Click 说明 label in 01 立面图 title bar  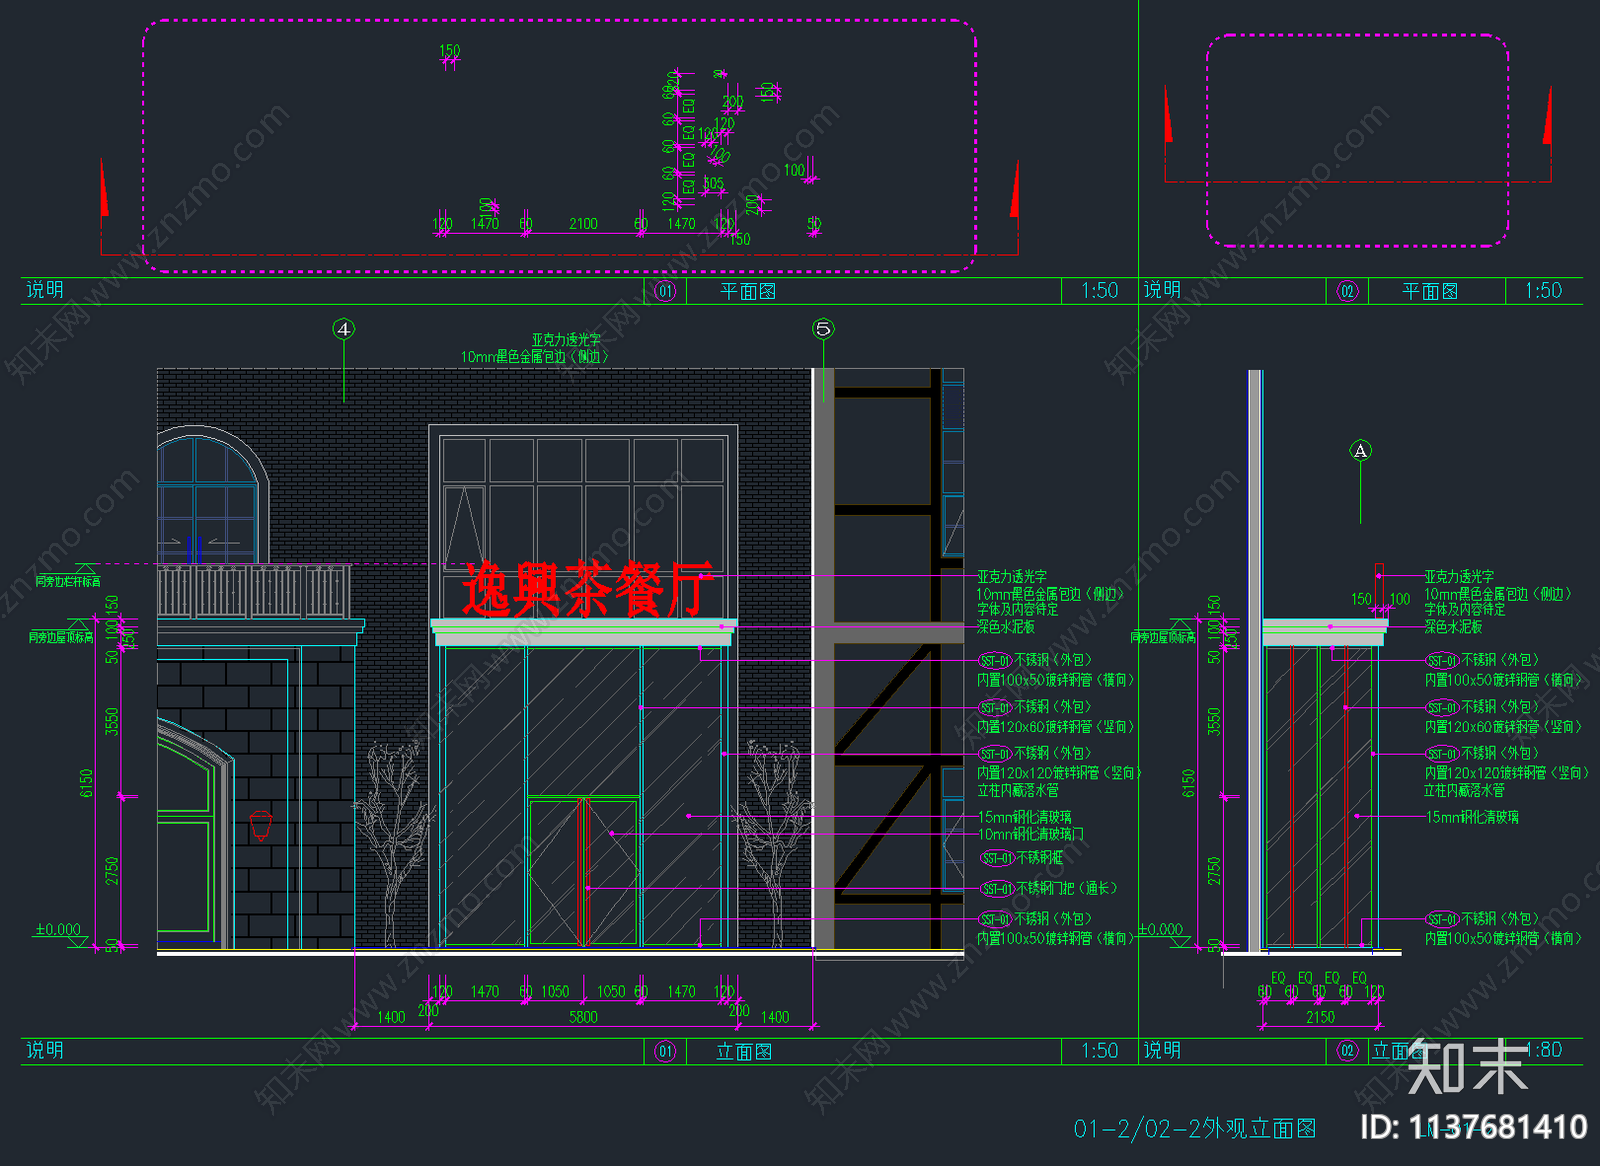45,1050
